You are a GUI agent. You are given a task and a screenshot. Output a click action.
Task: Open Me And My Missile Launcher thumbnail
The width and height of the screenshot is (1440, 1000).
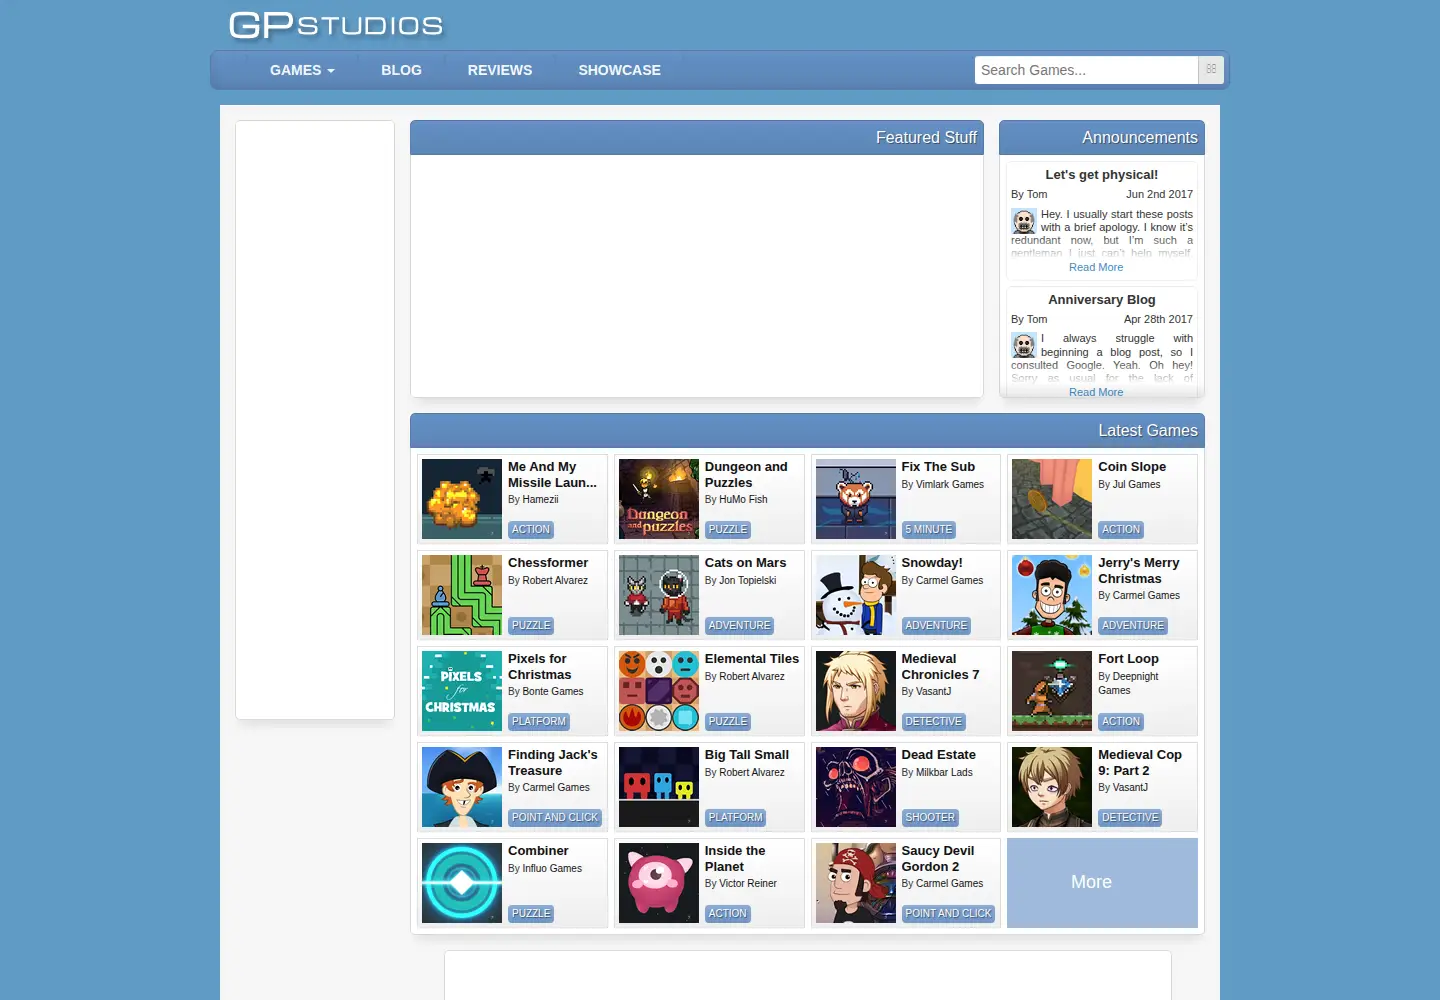point(462,499)
